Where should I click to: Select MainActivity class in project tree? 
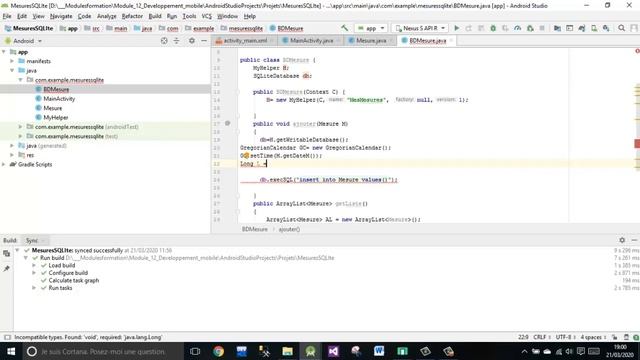point(59,99)
